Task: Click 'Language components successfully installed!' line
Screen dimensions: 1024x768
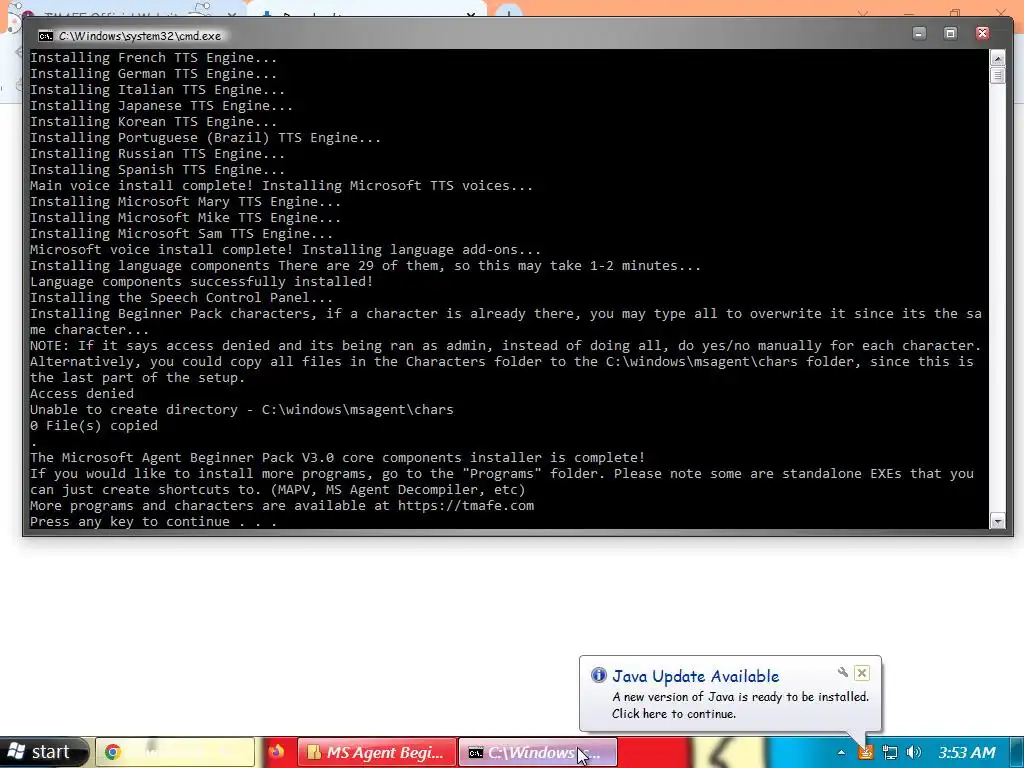Action: point(202,282)
